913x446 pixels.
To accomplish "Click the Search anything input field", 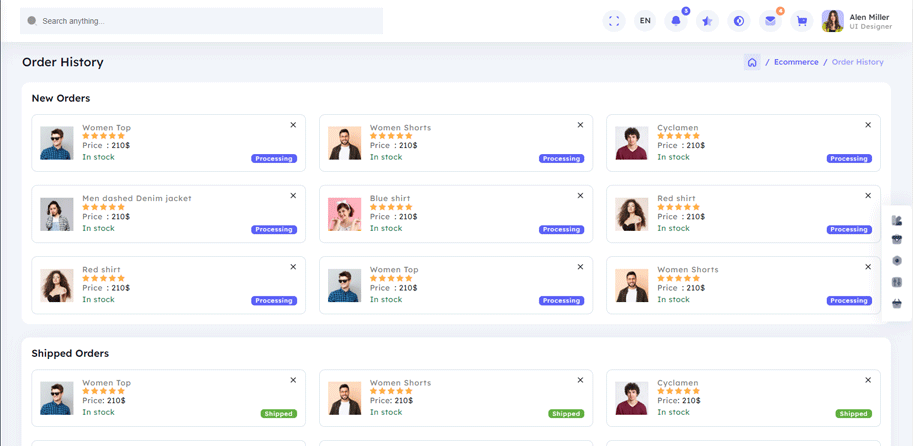I will tap(201, 21).
